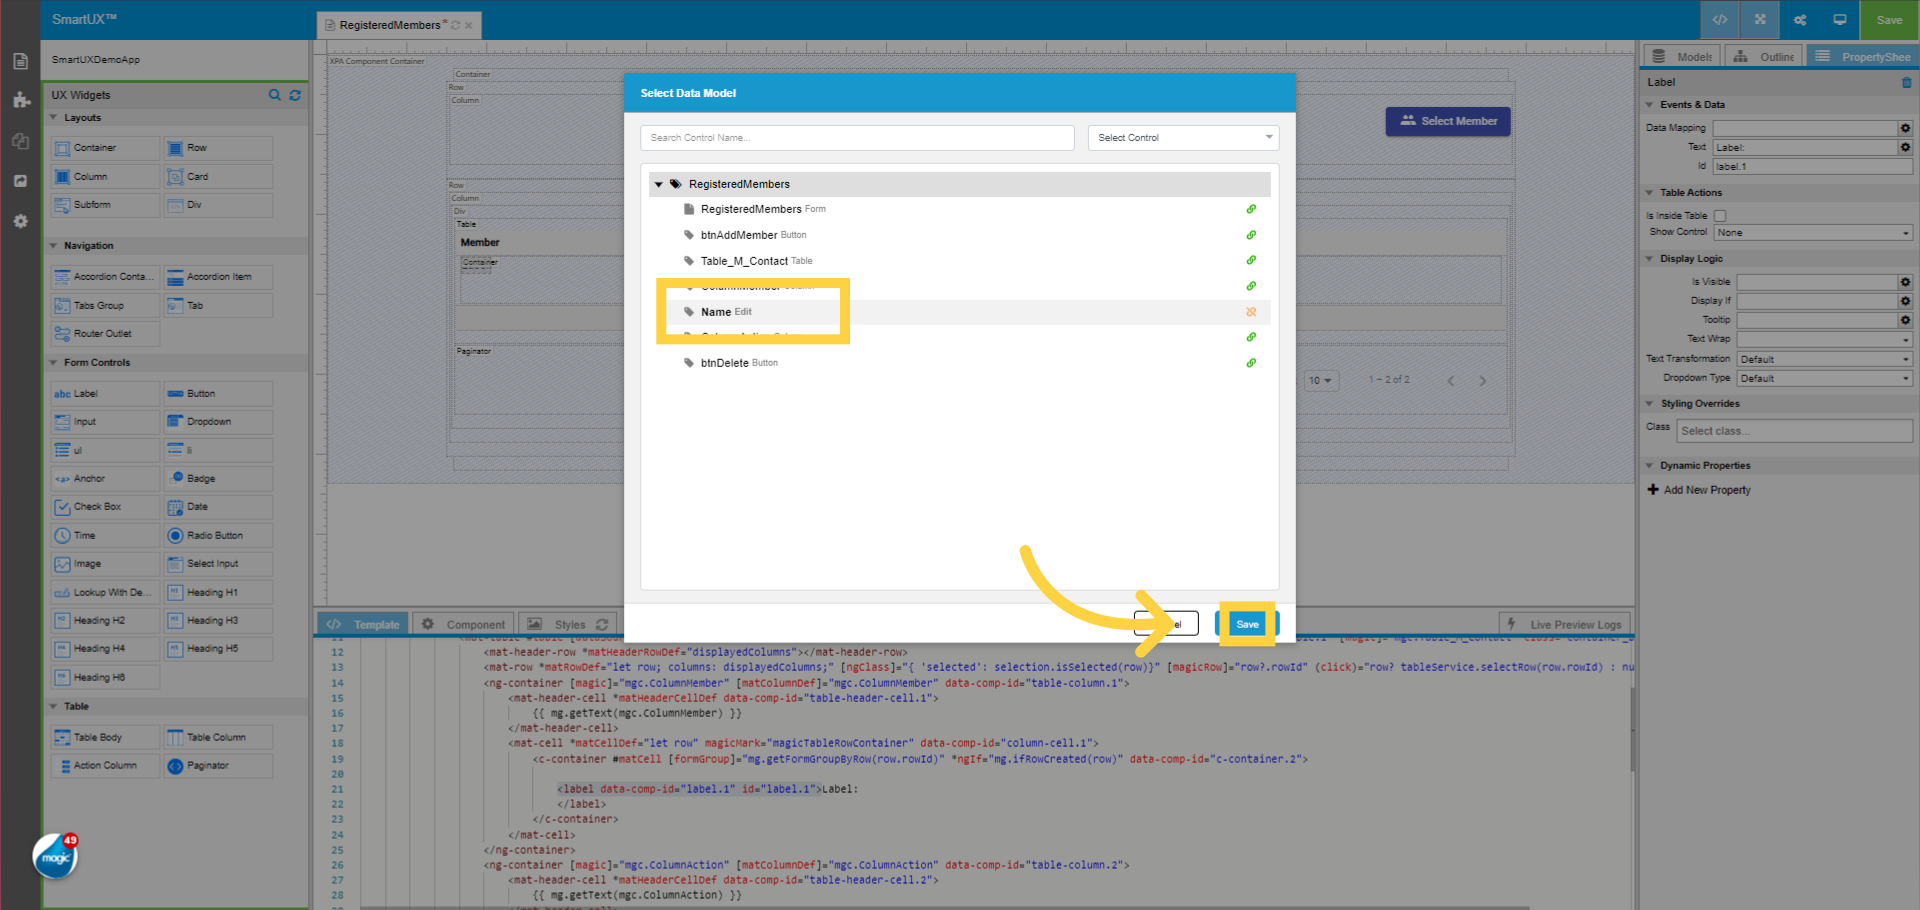1920x910 pixels.
Task: Click the orange unlink icon on Name row
Action: pyautogui.click(x=1251, y=312)
